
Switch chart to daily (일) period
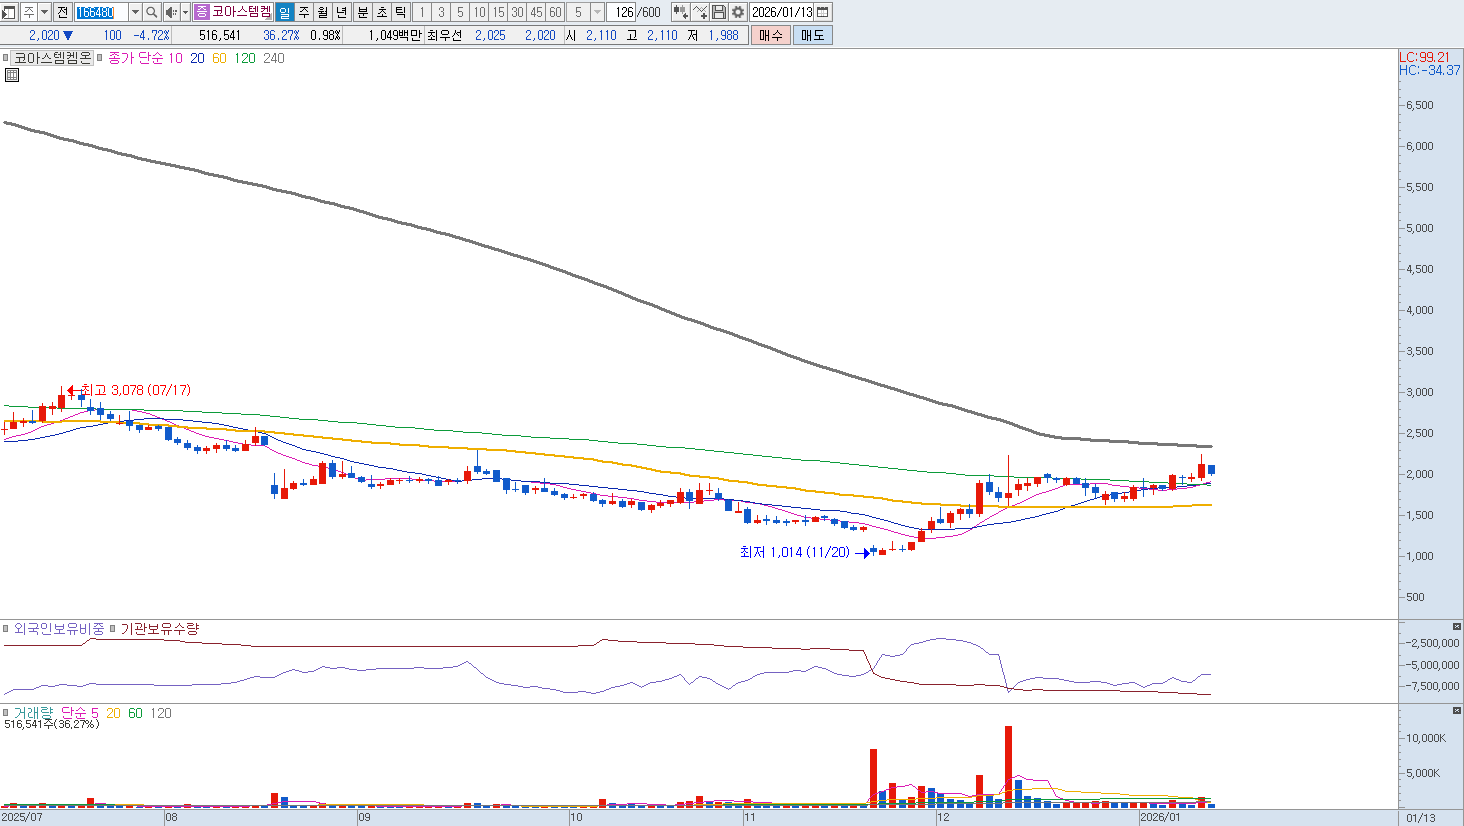coord(284,12)
